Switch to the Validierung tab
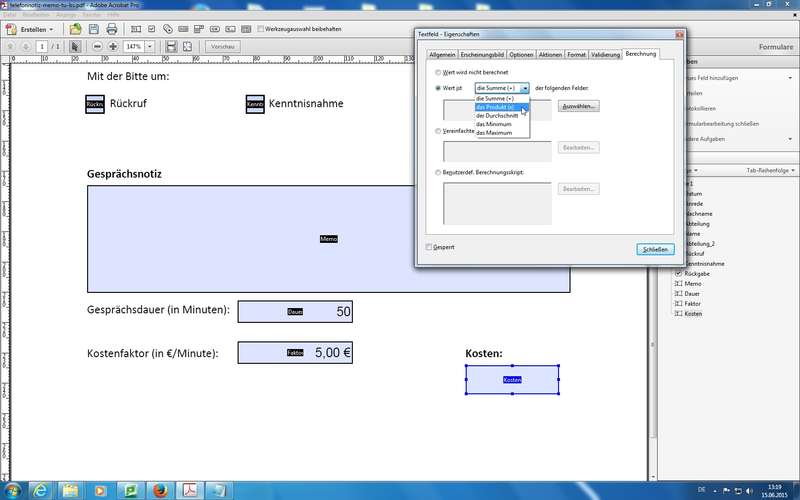The image size is (800, 500). (606, 55)
